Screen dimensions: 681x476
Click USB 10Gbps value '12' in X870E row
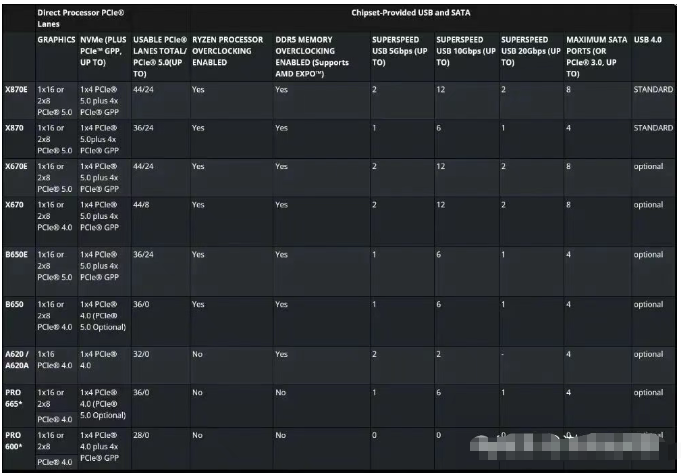point(441,89)
